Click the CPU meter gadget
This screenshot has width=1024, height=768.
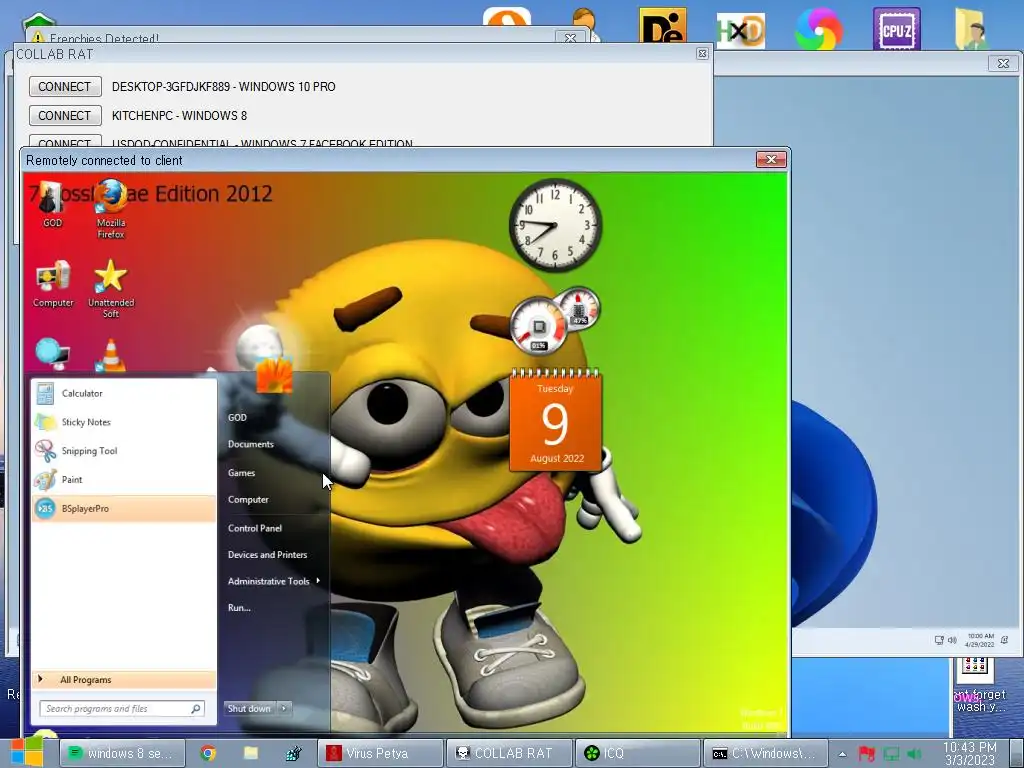[x=539, y=326]
